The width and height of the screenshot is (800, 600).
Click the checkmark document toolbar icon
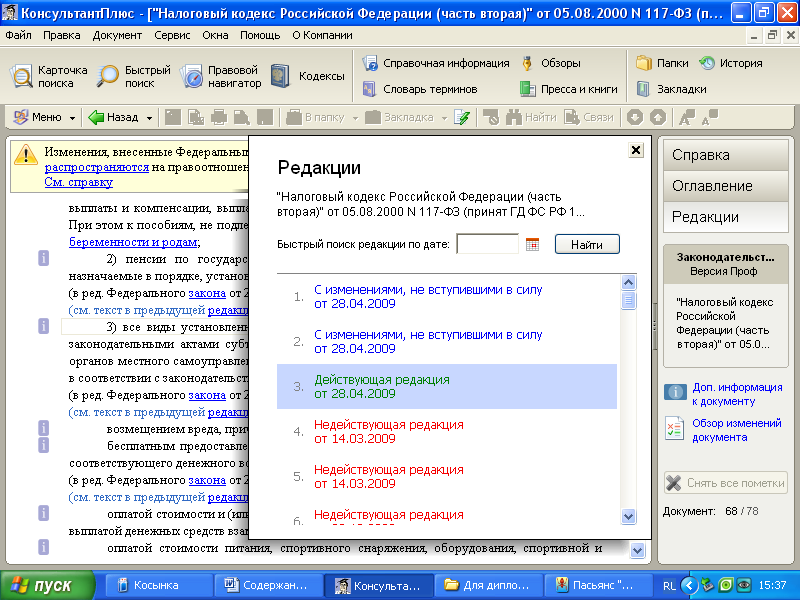click(462, 117)
